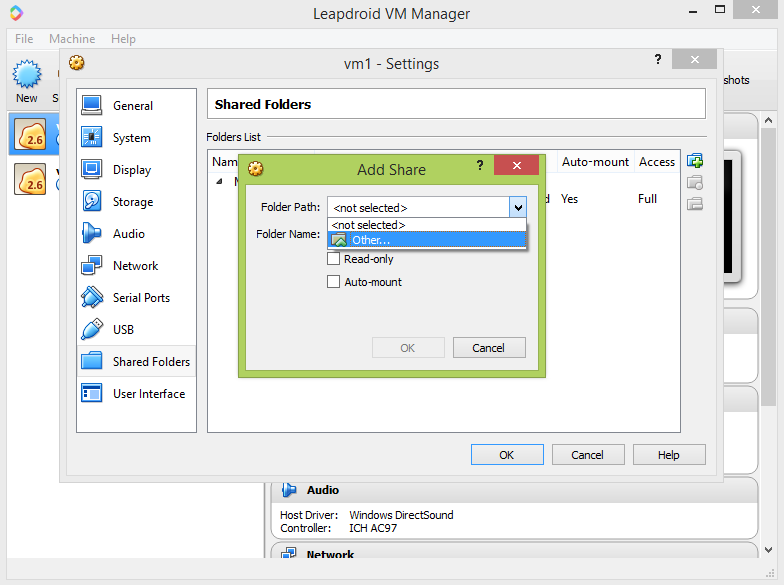Select the second 2.6 VM icon
The image size is (784, 585).
[x=30, y=179]
